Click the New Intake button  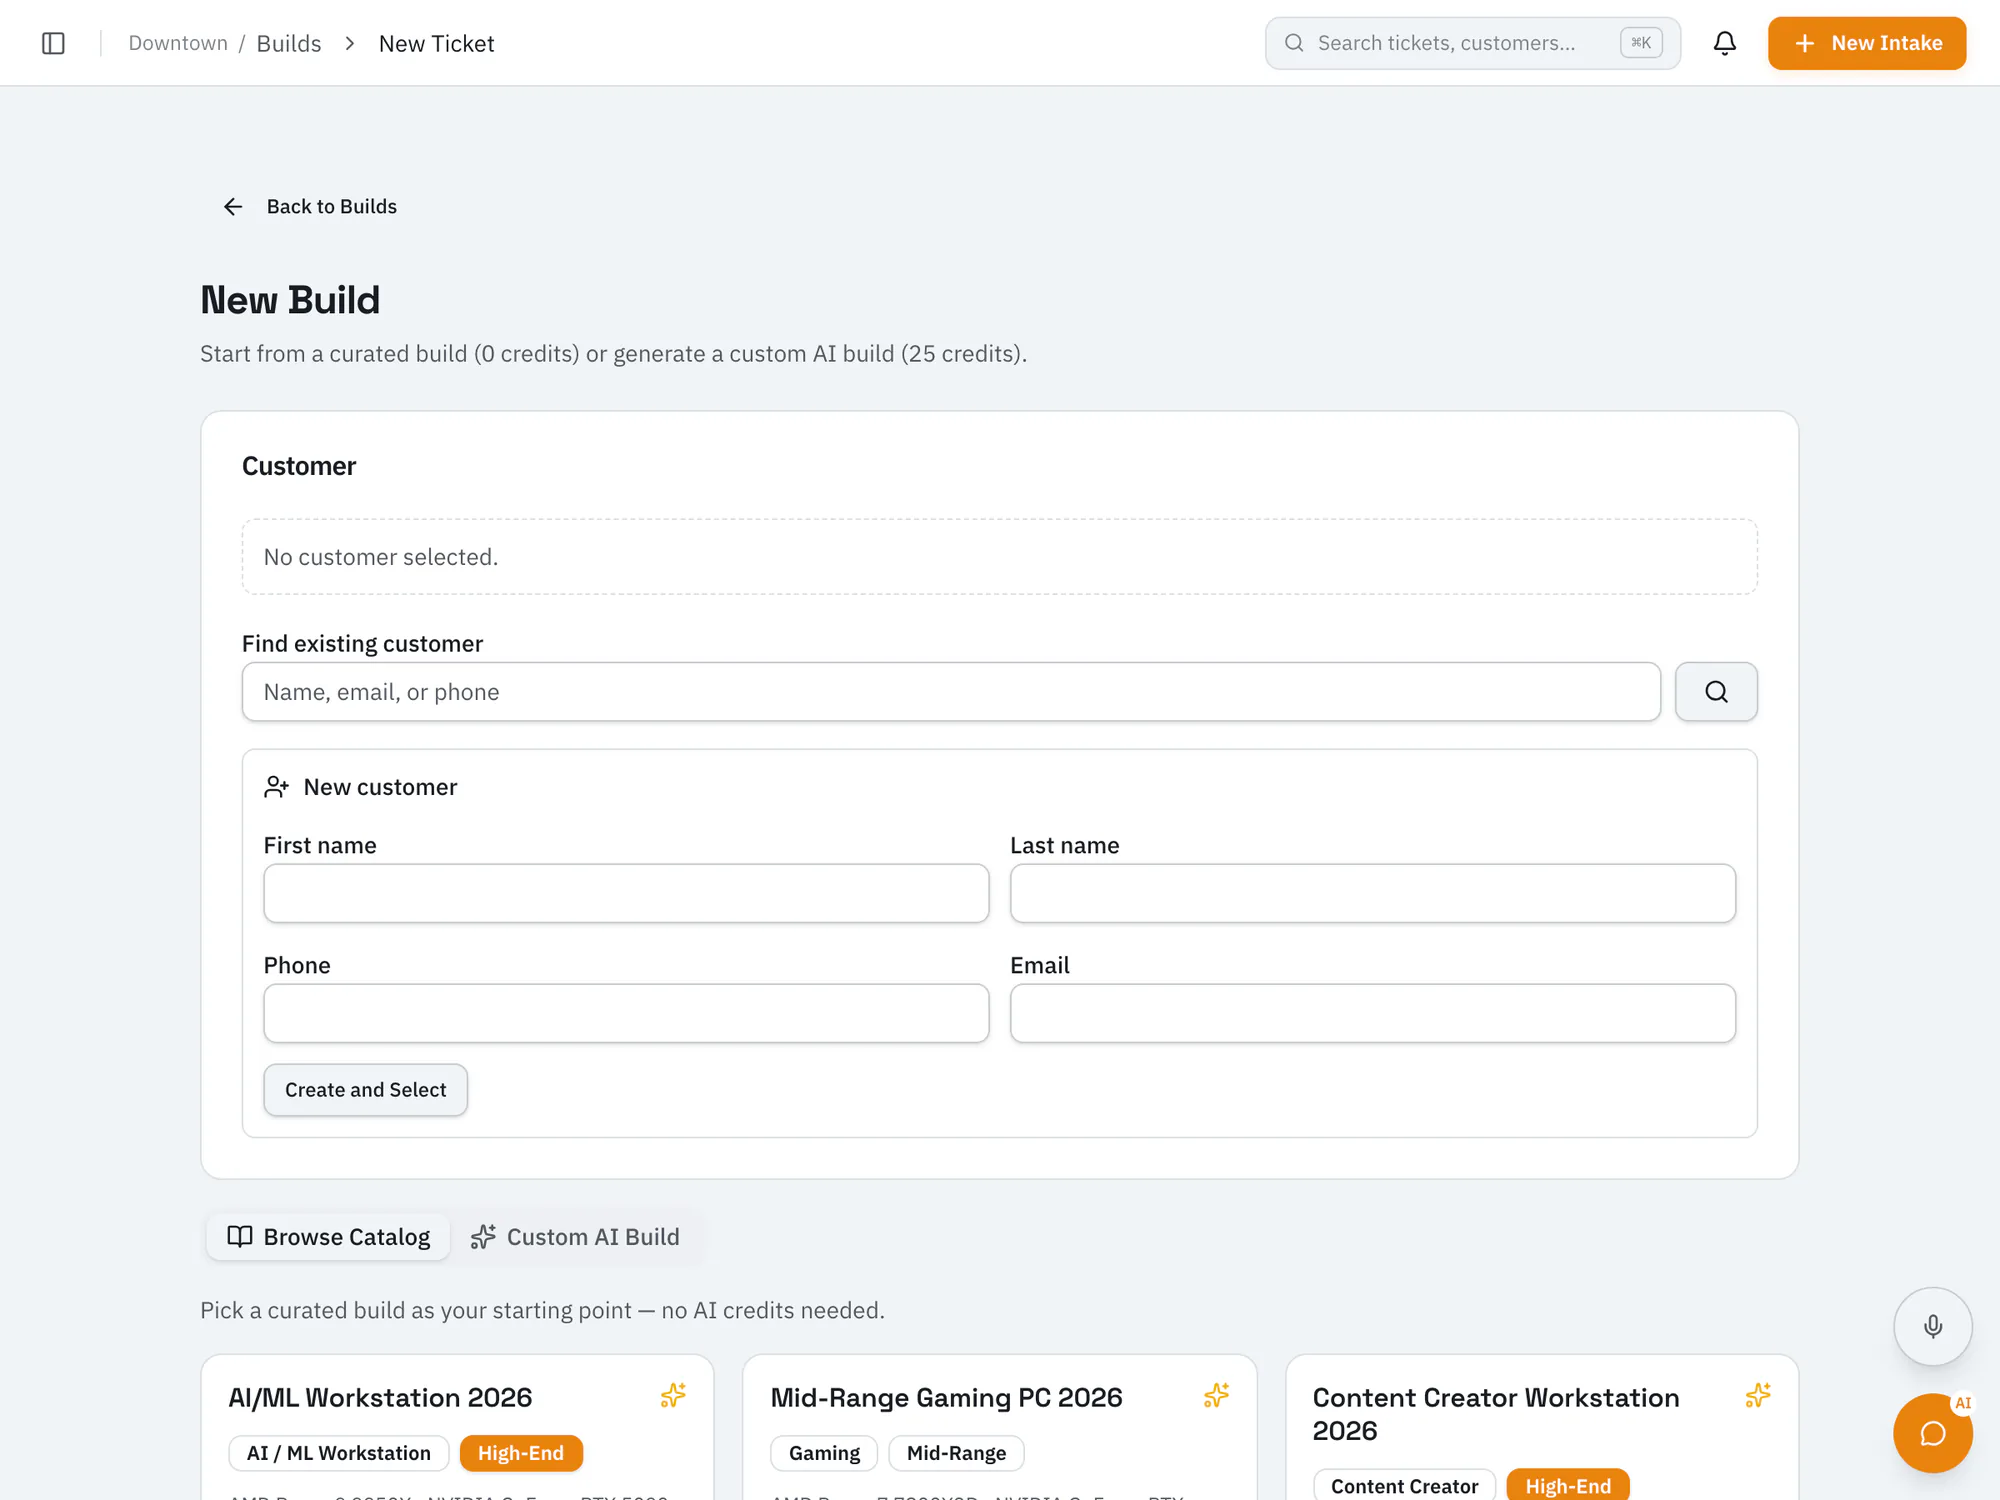click(1866, 43)
